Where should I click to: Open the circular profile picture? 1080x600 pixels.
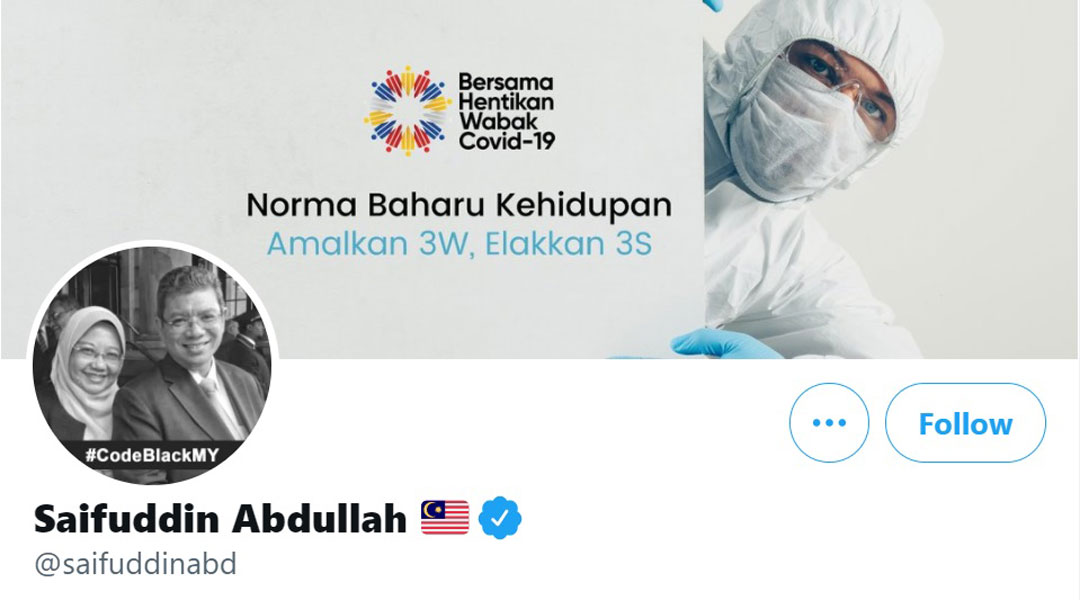[152, 363]
